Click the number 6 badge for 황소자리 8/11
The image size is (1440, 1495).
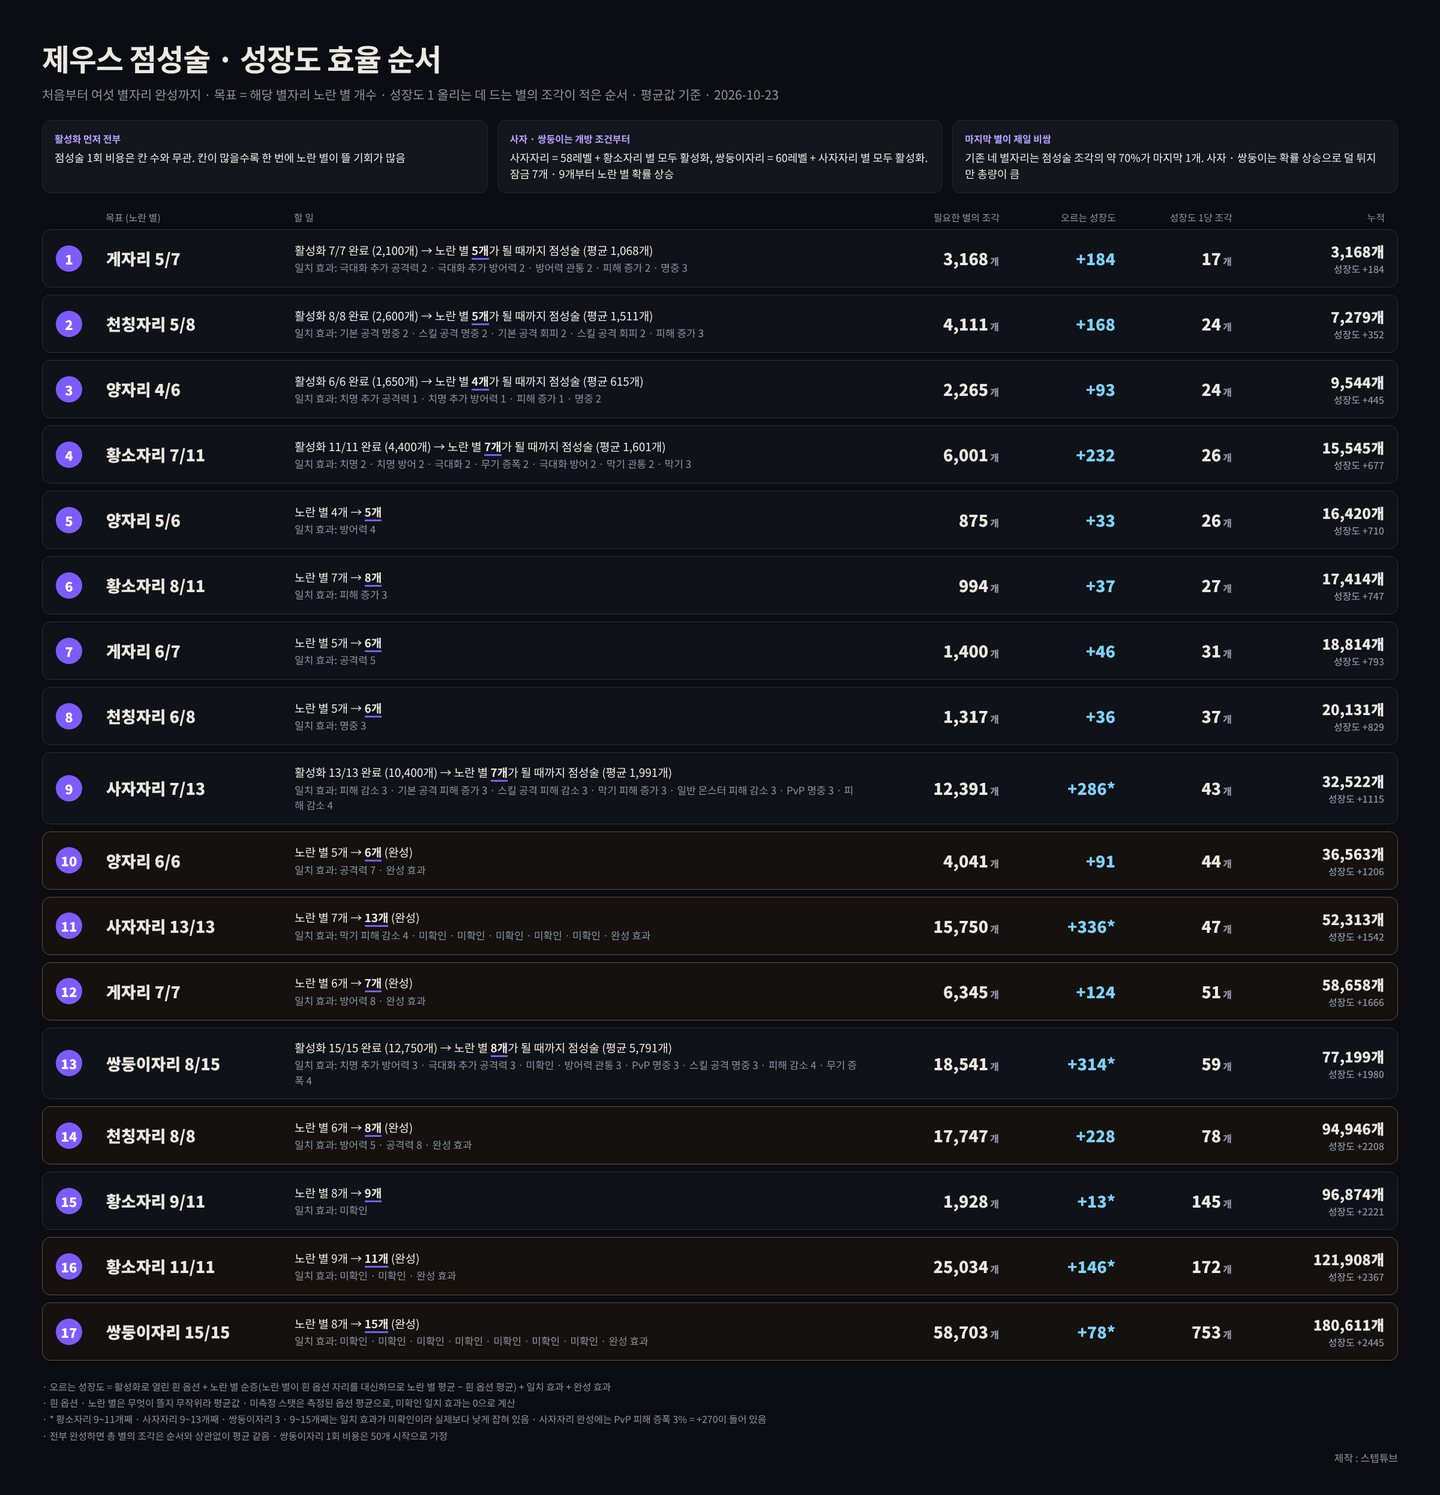[69, 586]
